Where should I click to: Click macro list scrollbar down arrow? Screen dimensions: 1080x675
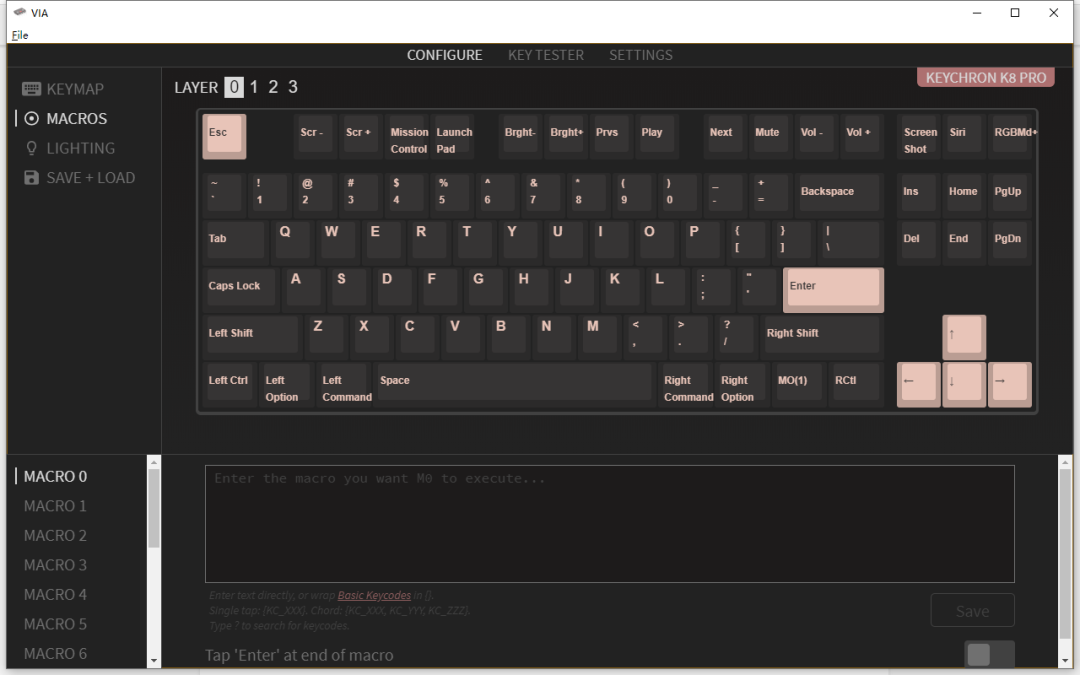click(x=154, y=661)
